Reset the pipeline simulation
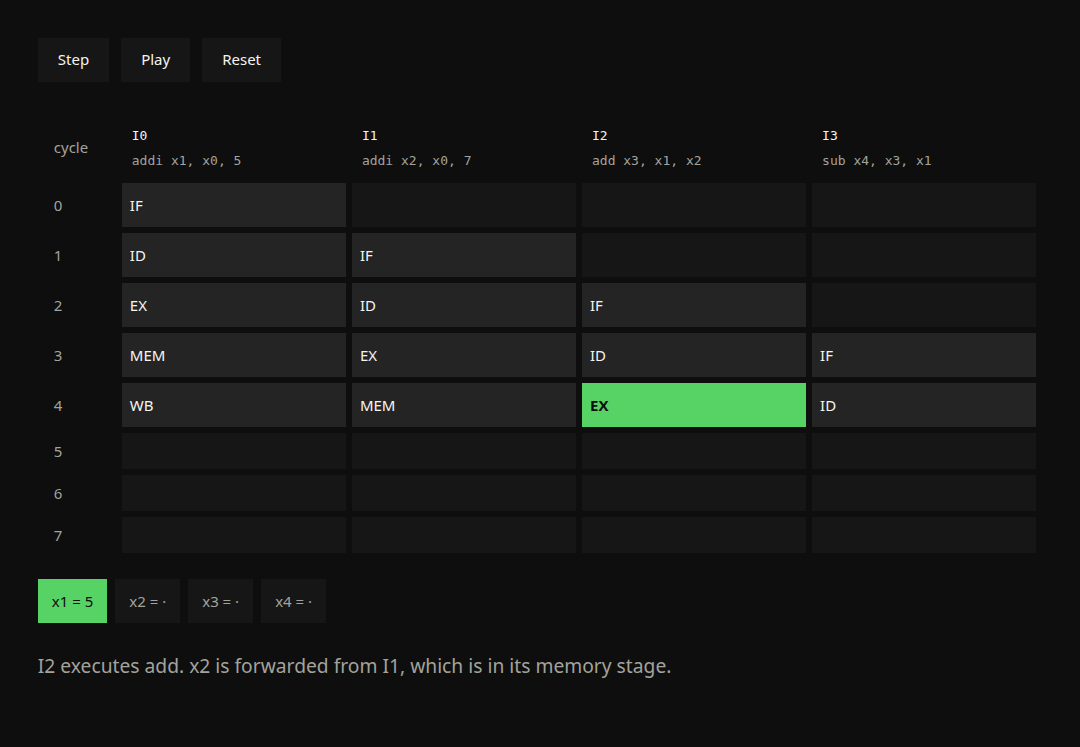This screenshot has width=1080, height=747. click(x=241, y=60)
